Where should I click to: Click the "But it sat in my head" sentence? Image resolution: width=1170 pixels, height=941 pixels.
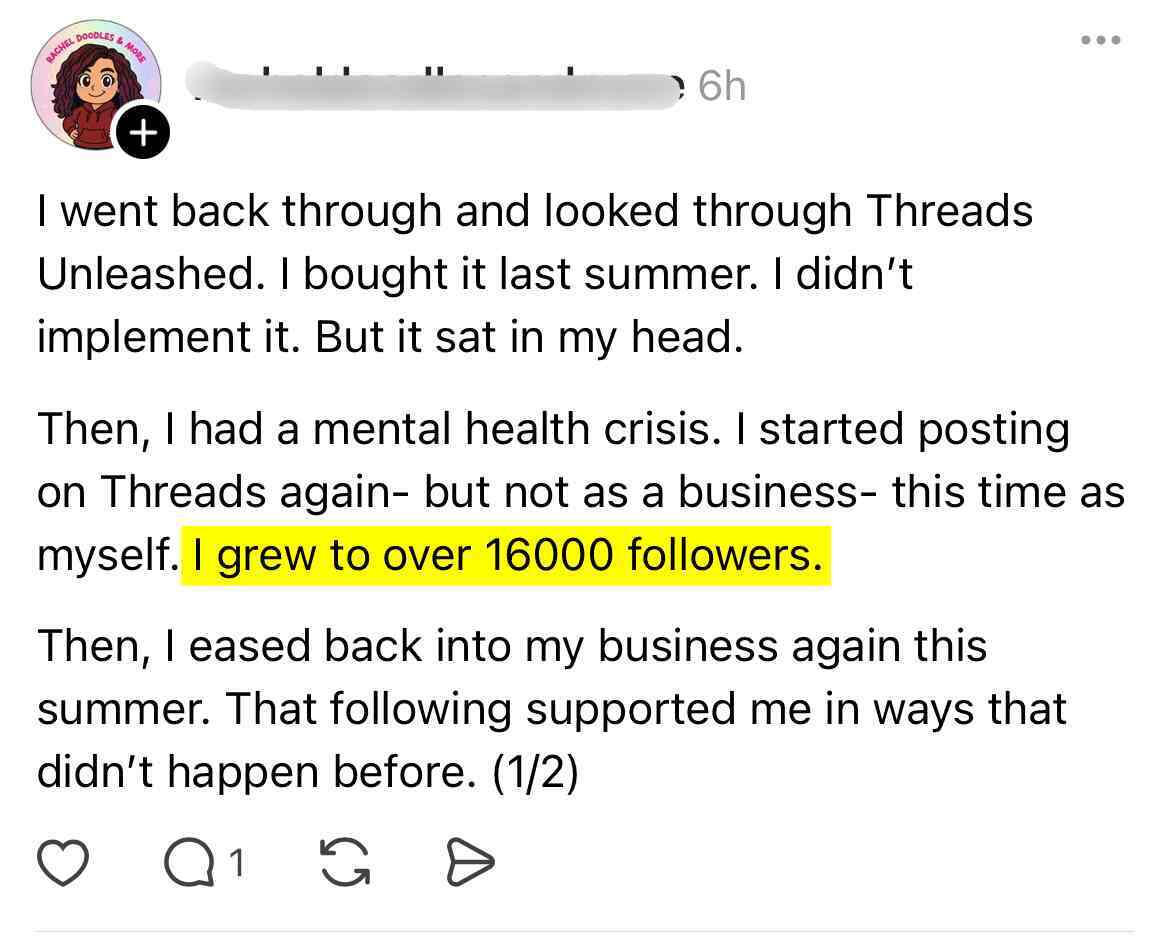point(529,337)
